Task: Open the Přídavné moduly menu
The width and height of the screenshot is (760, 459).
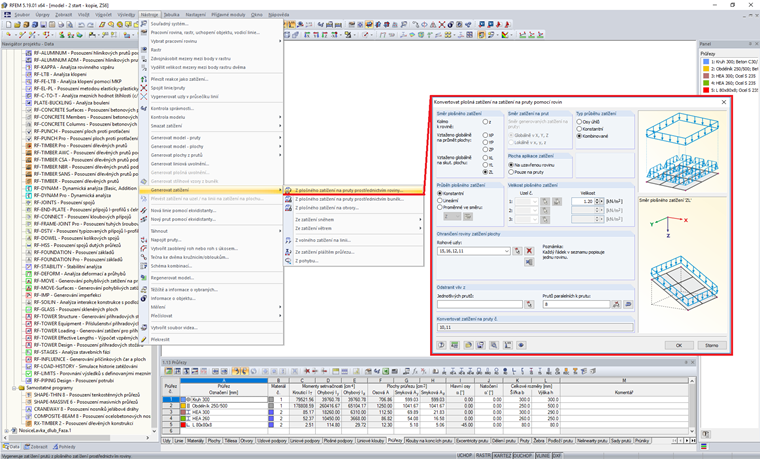Action: (228, 15)
